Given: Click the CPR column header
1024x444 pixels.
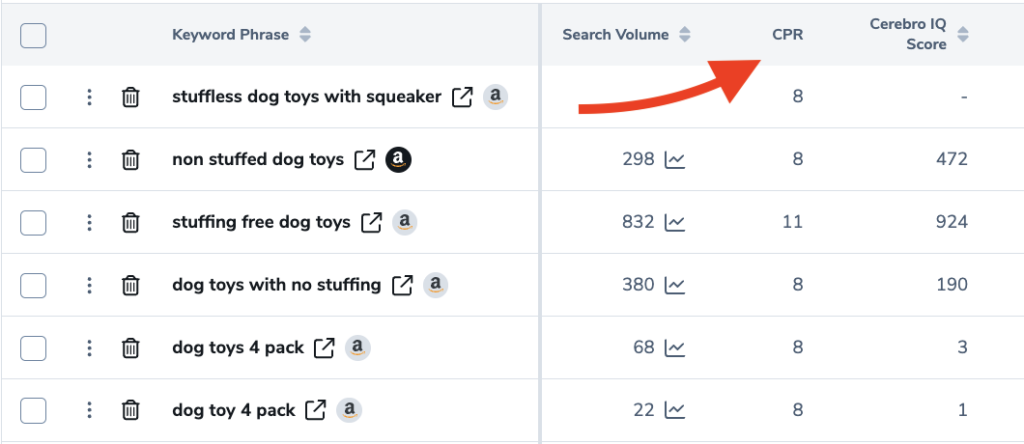Looking at the screenshot, I should click(788, 35).
